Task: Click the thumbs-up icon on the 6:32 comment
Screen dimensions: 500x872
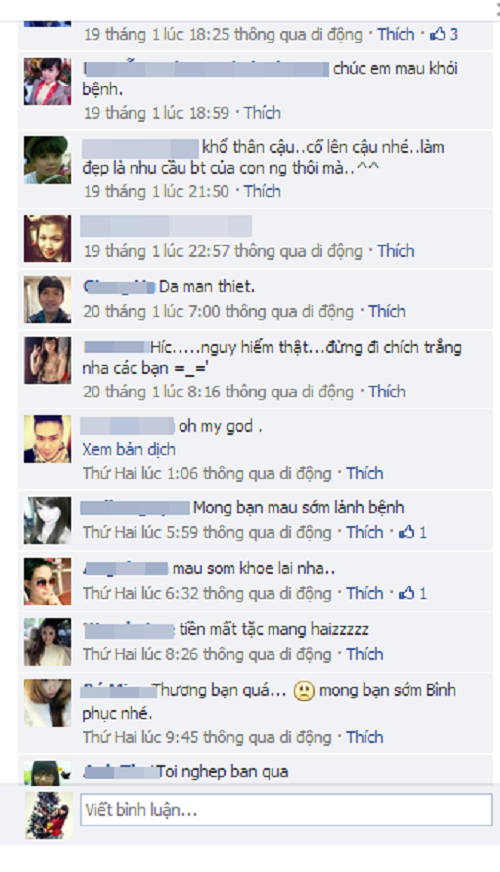Action: click(407, 593)
